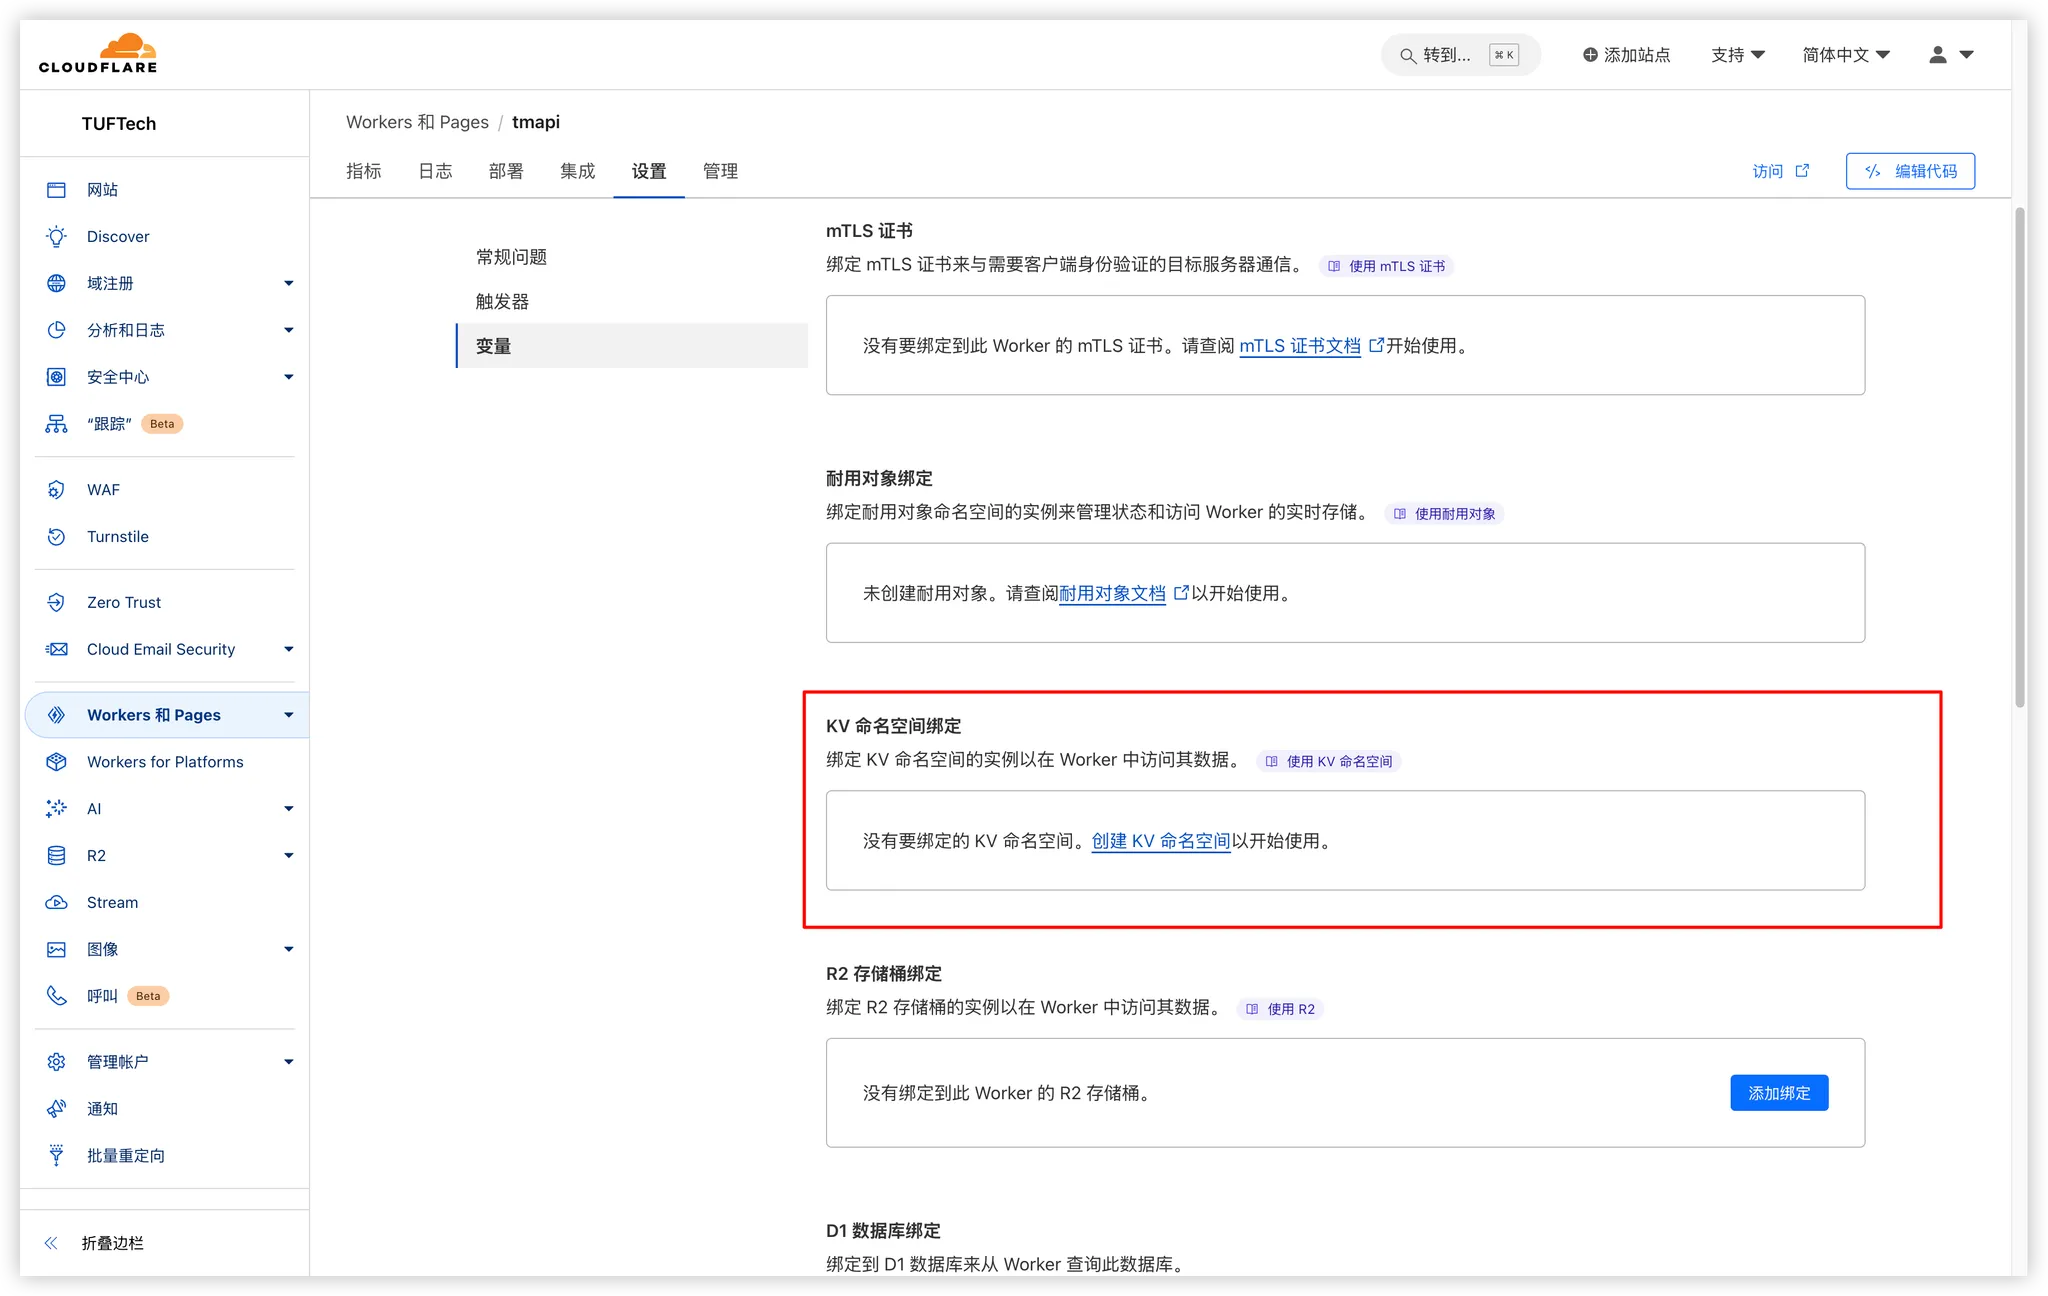Open the 简体中文 language dropdown
This screenshot has height=1296, width=2048.
(1845, 55)
